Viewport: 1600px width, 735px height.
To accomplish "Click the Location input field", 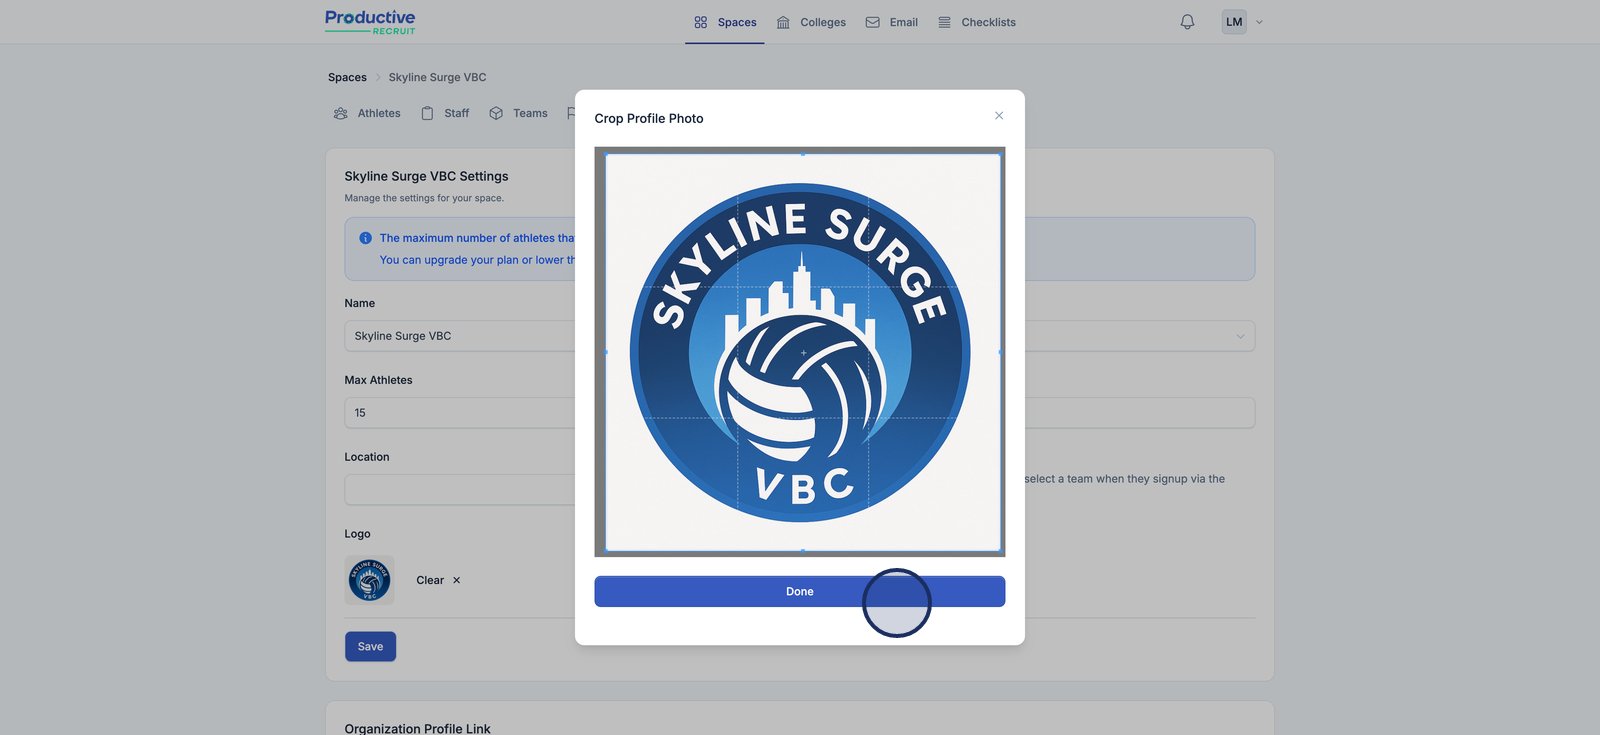I will coord(460,490).
